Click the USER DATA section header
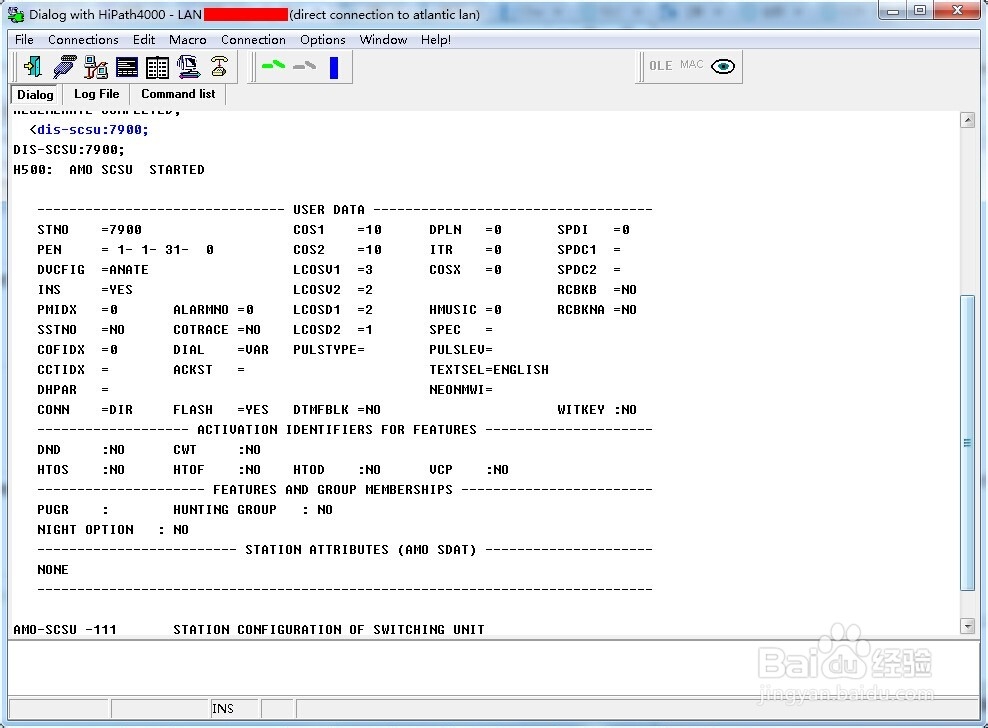This screenshot has height=728, width=988. tap(329, 210)
